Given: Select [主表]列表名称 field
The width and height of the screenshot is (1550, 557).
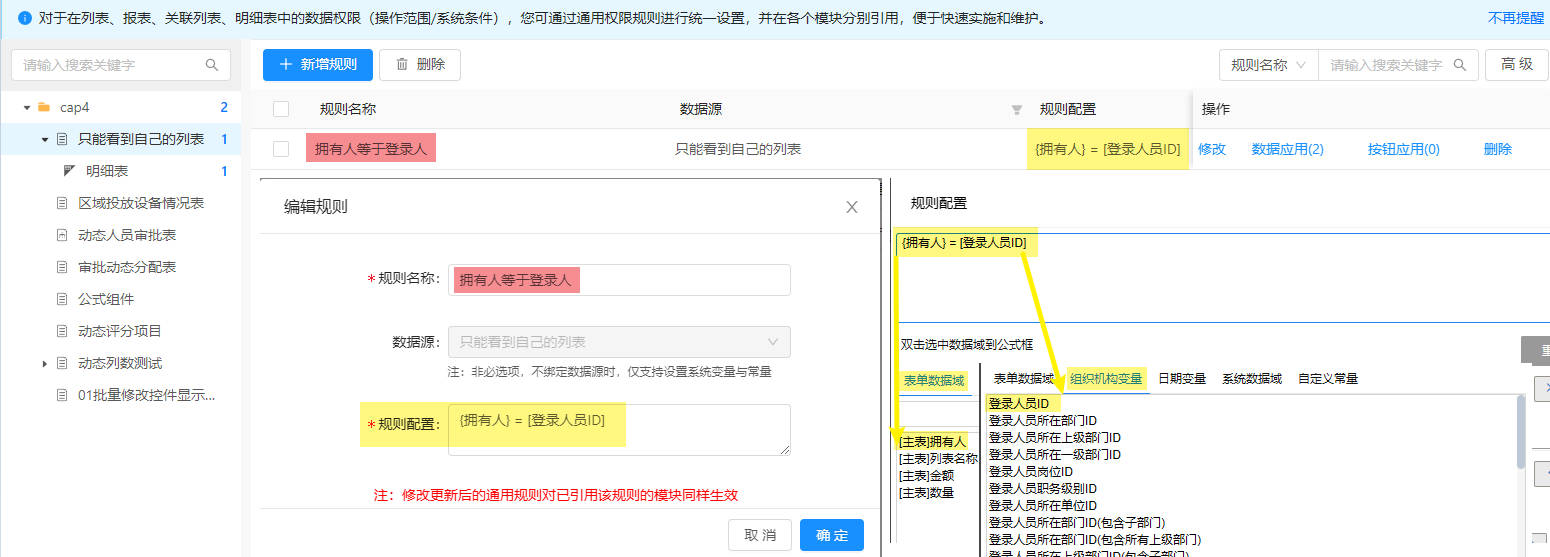Looking at the screenshot, I should point(938,458).
